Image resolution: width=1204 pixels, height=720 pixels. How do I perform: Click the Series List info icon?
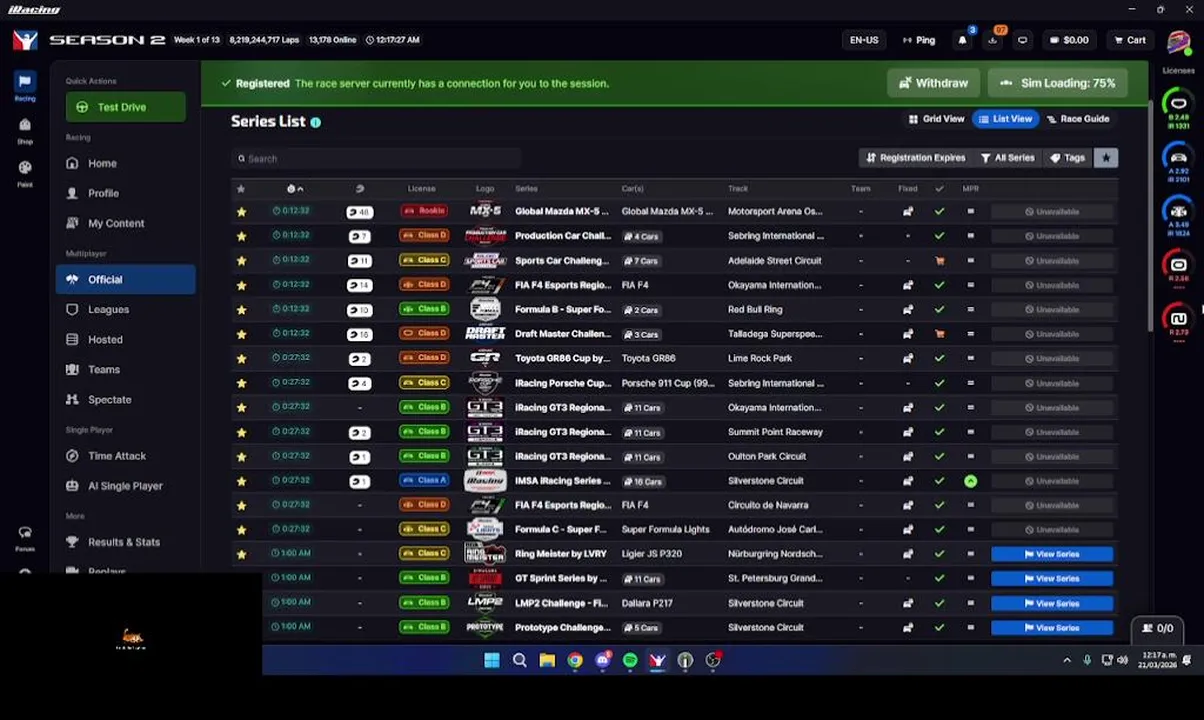pyautogui.click(x=315, y=122)
